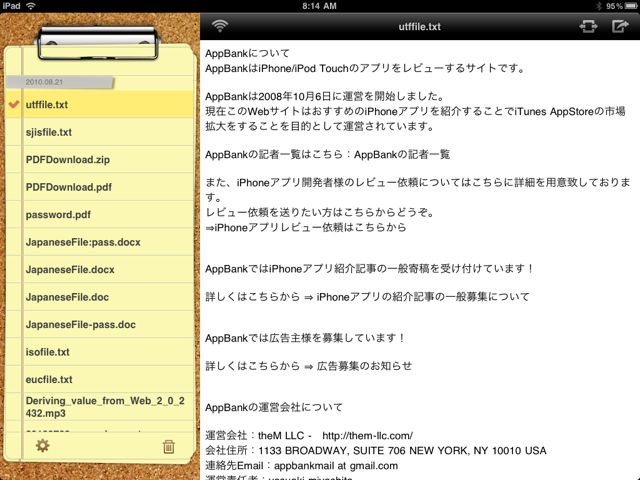Tap the "AppBankについて" heading line
640x480 pixels.
click(x=247, y=53)
